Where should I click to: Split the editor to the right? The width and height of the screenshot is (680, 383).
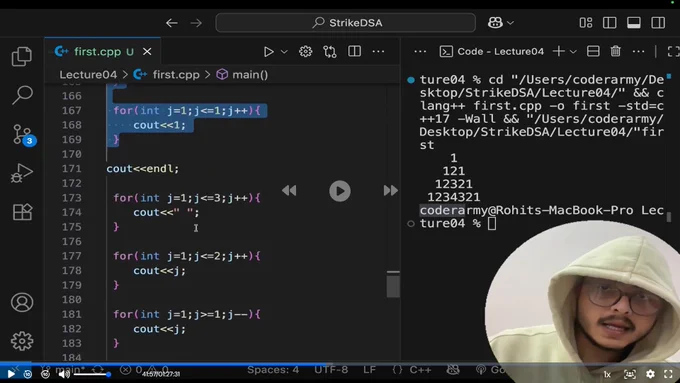pyautogui.click(x=354, y=52)
